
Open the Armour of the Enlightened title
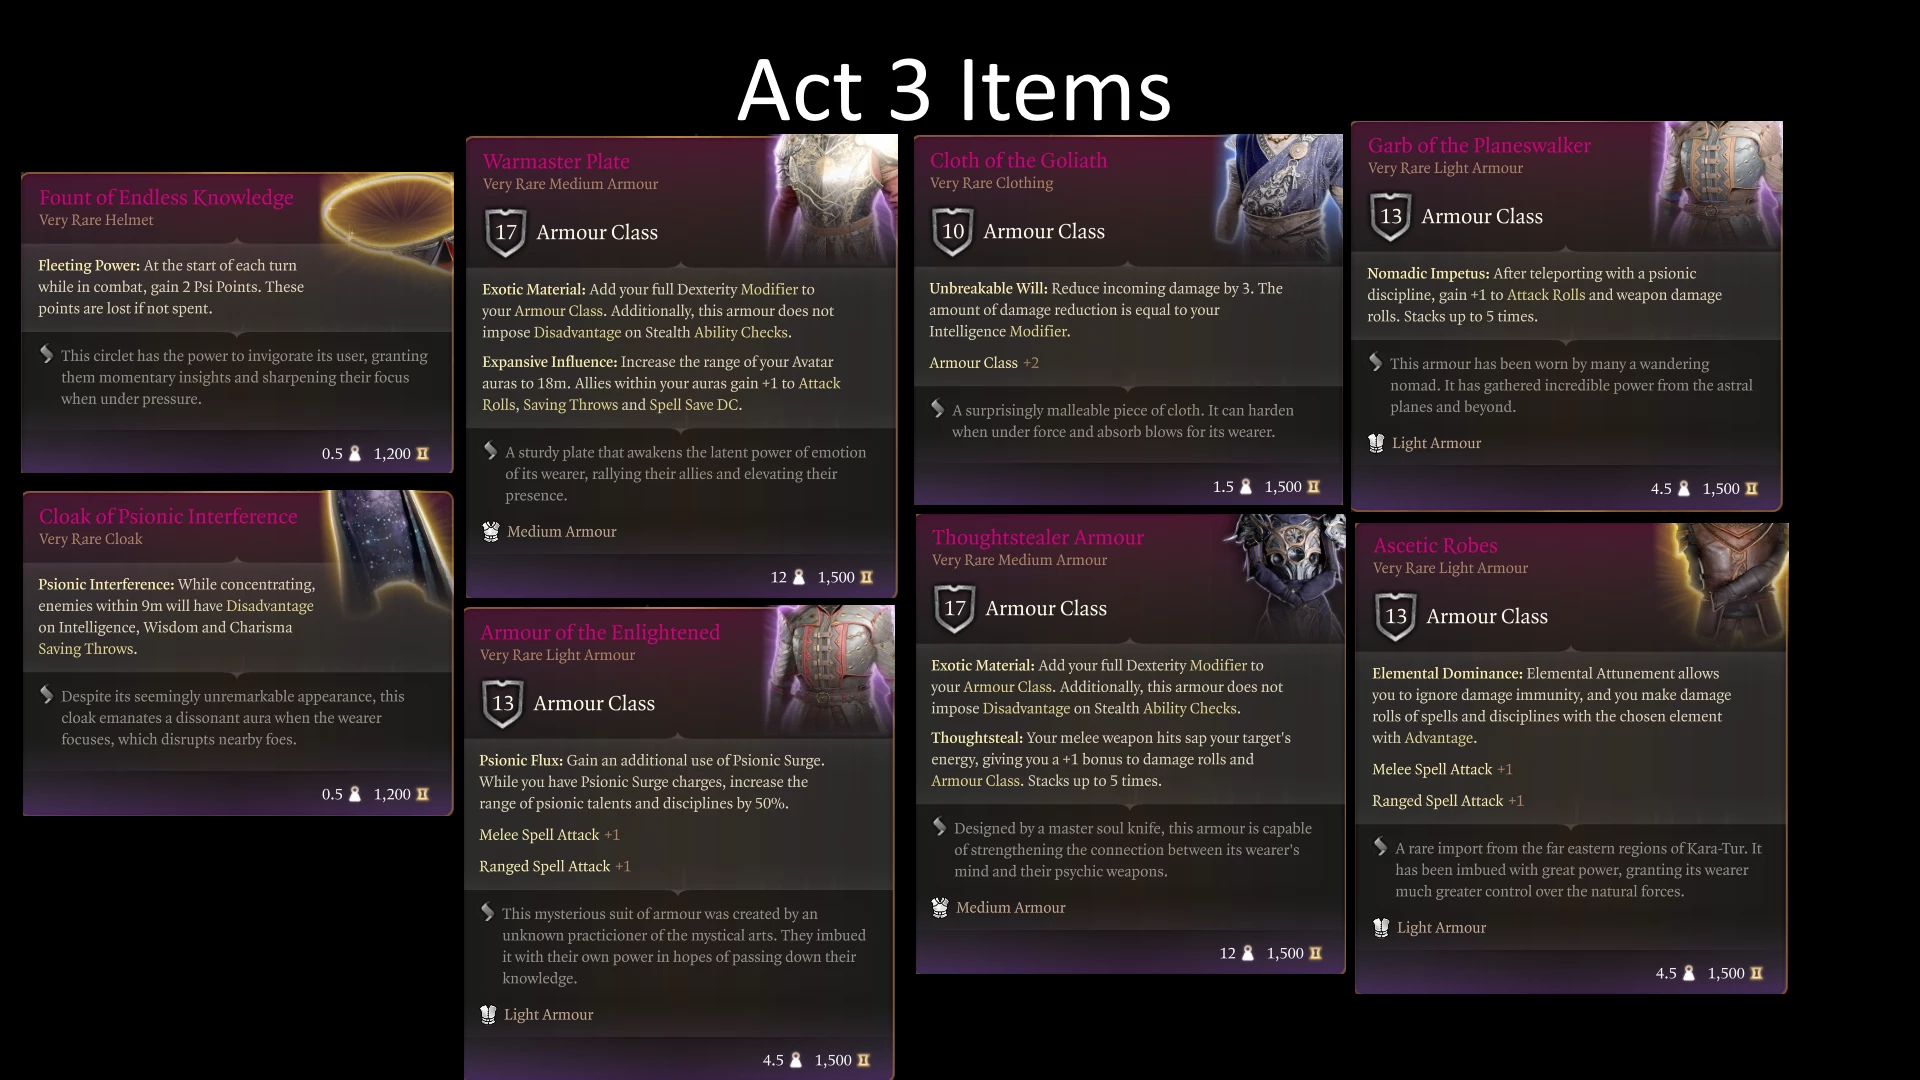600,633
